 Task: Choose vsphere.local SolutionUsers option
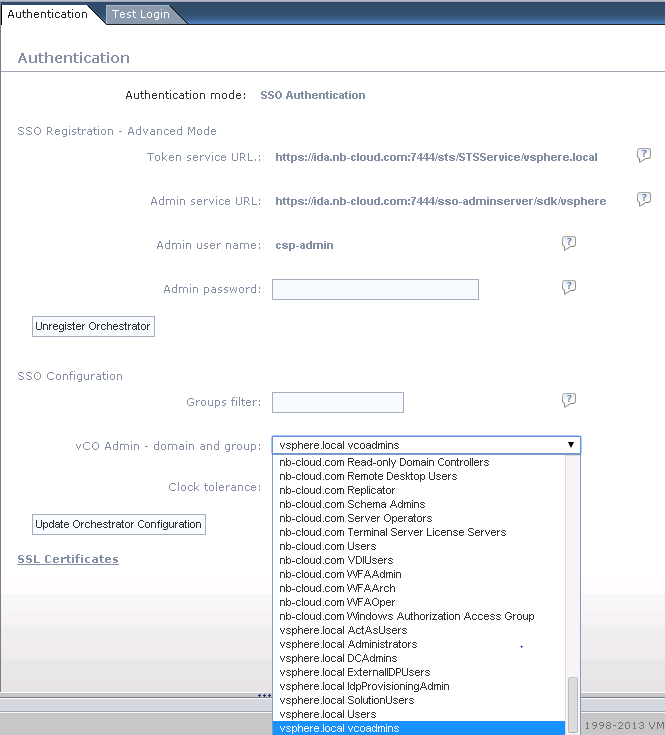pos(419,700)
